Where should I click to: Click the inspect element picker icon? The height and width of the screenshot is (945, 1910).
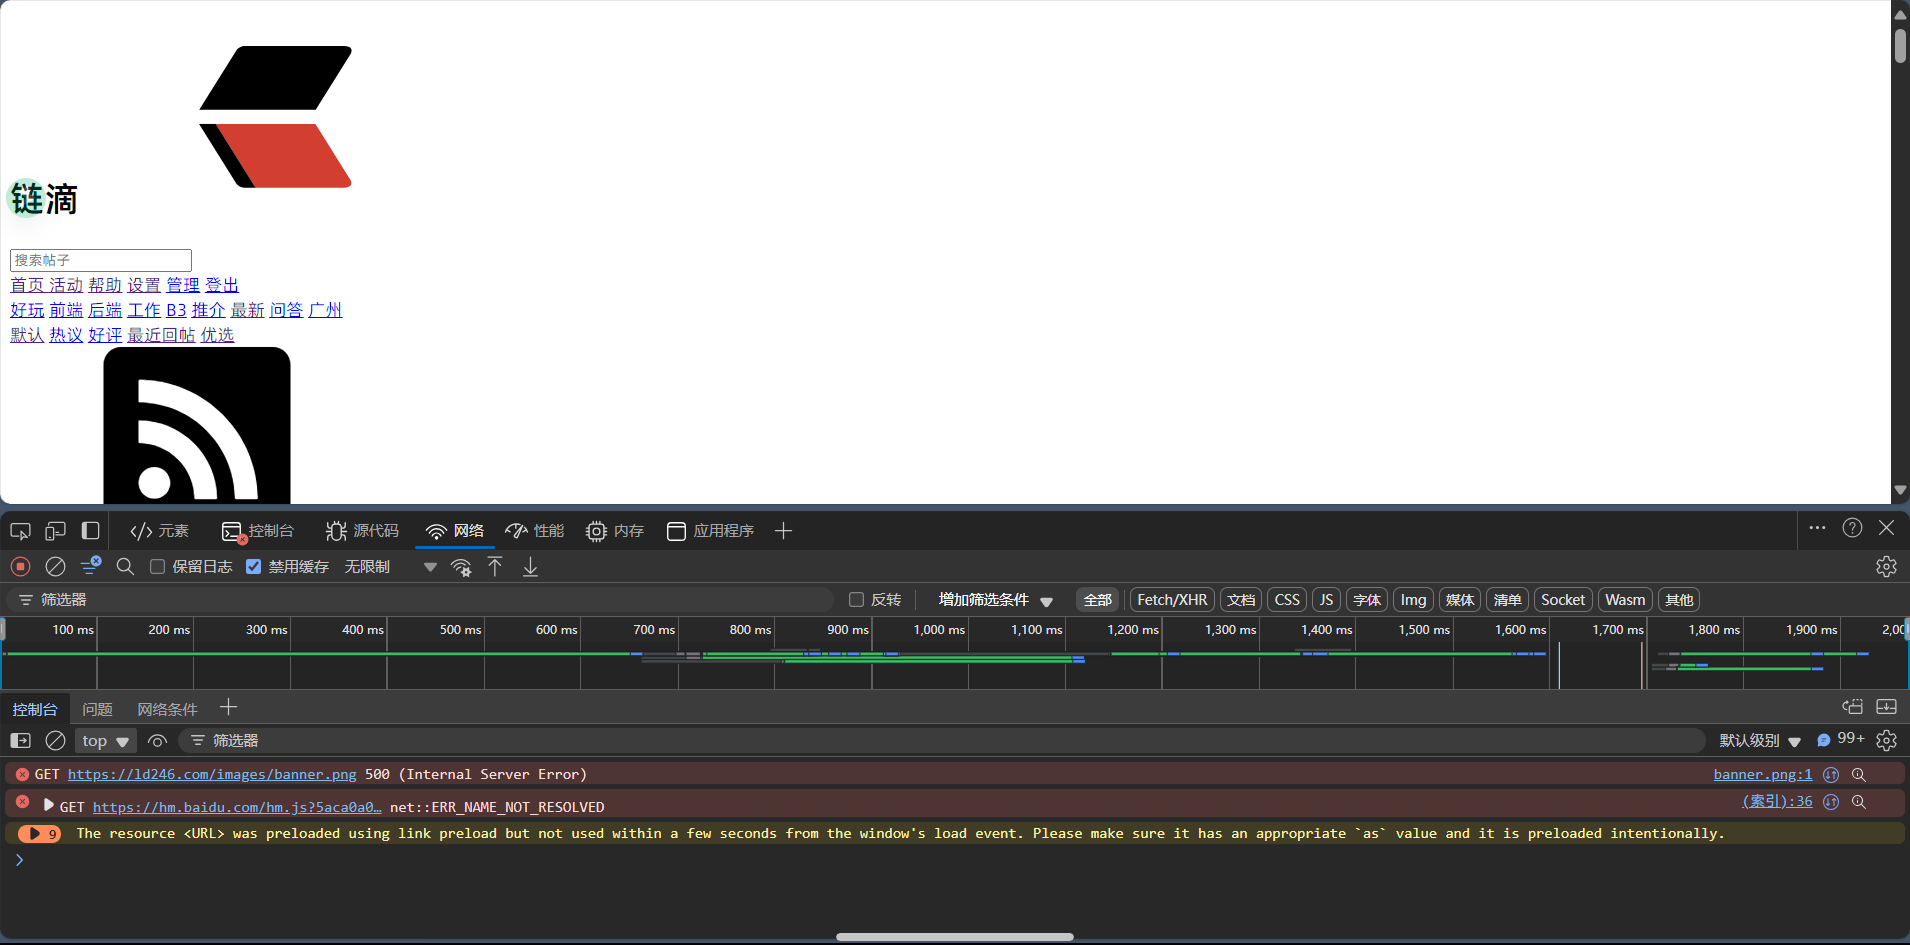pos(20,531)
